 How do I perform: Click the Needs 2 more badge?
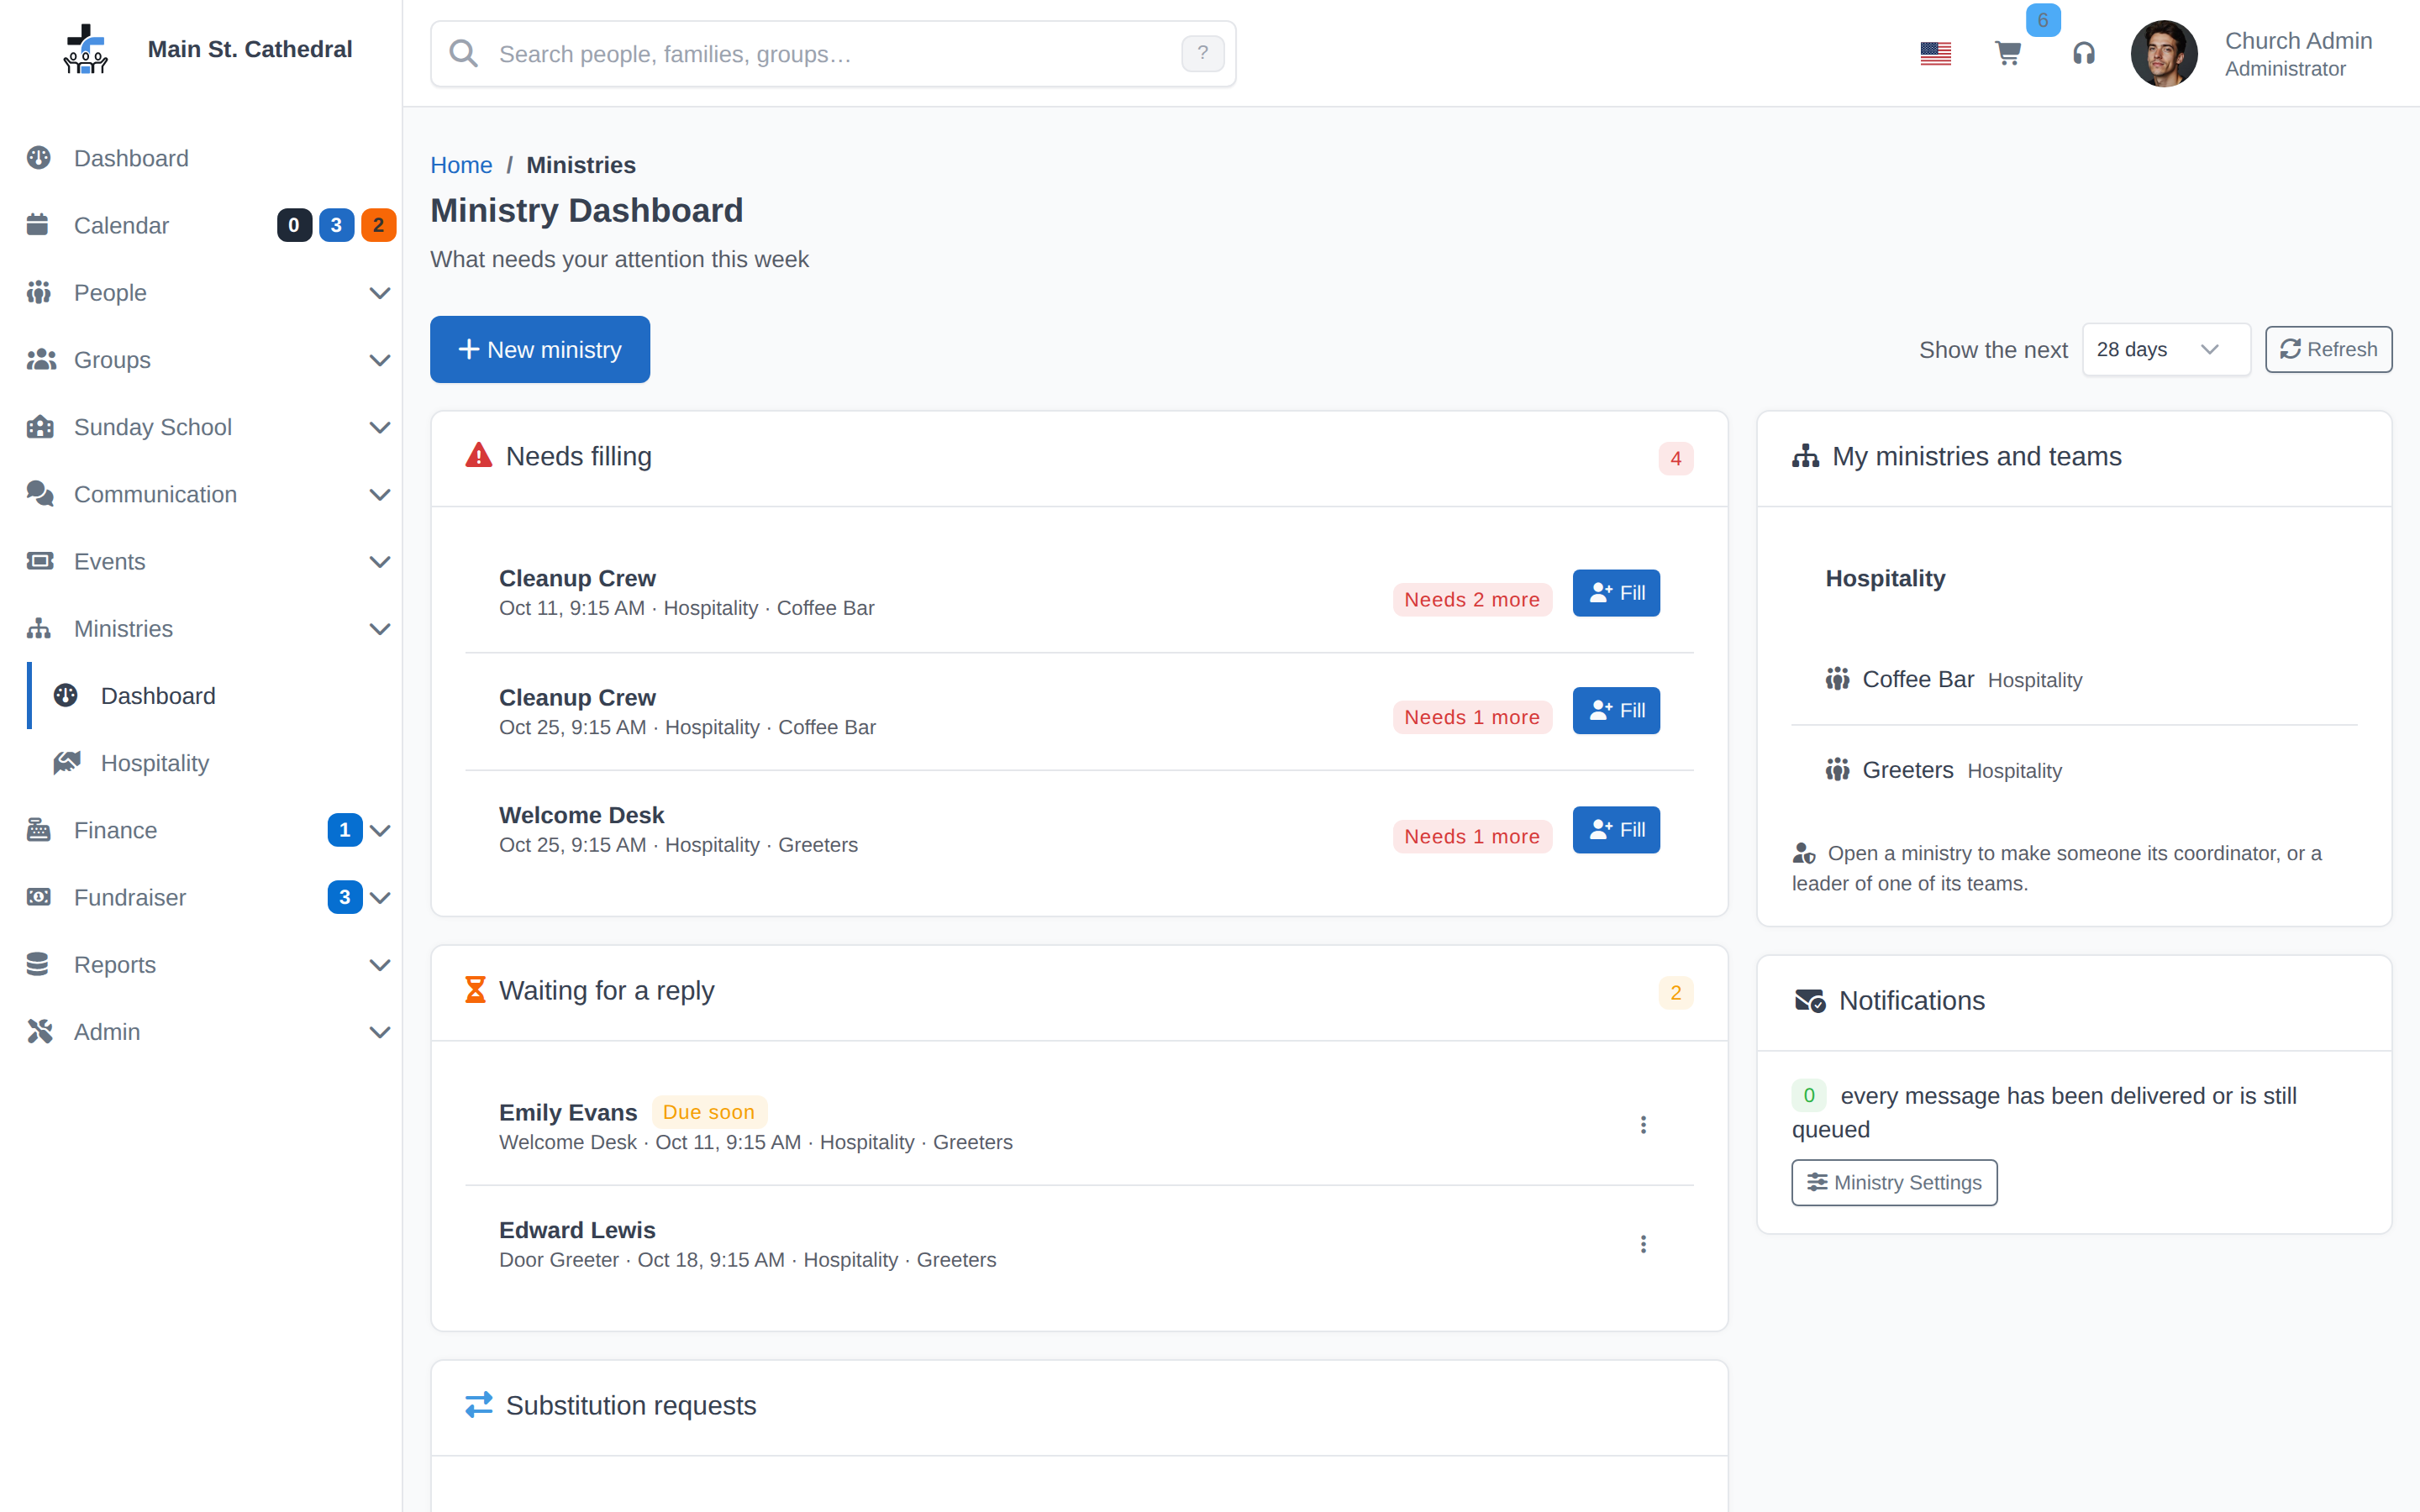click(1472, 599)
